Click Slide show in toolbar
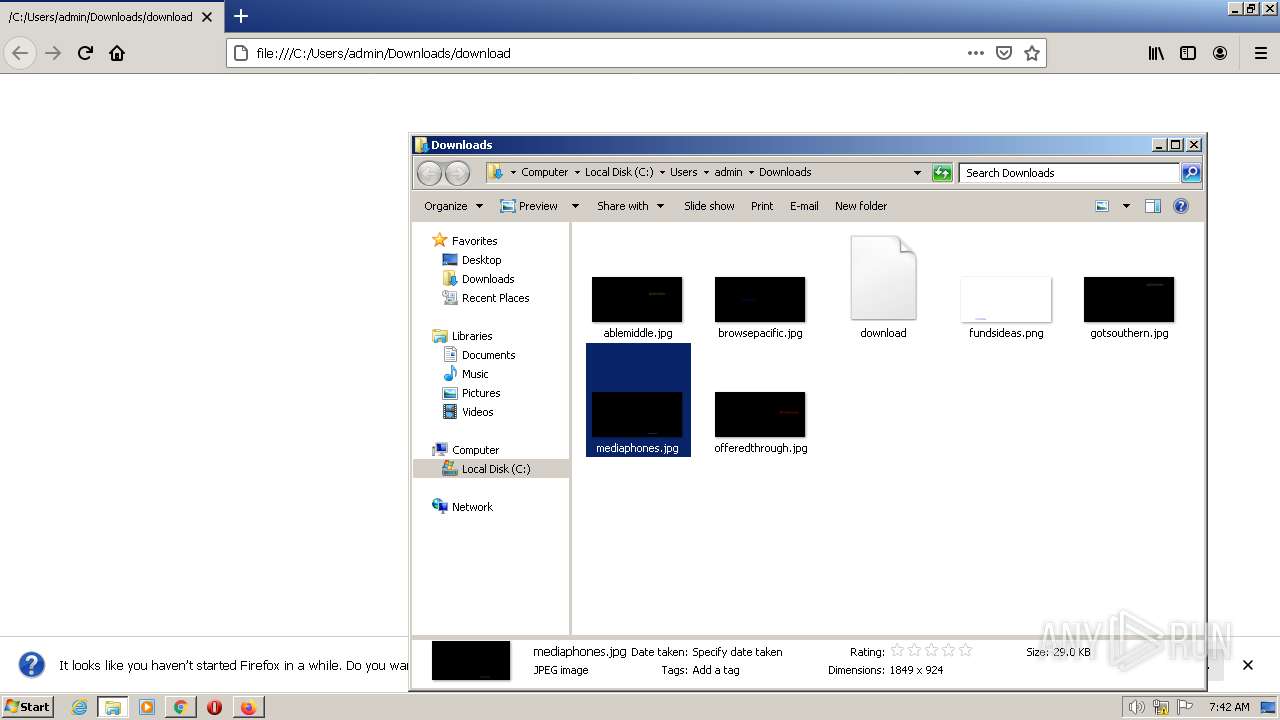The height and width of the screenshot is (720, 1280). click(709, 206)
